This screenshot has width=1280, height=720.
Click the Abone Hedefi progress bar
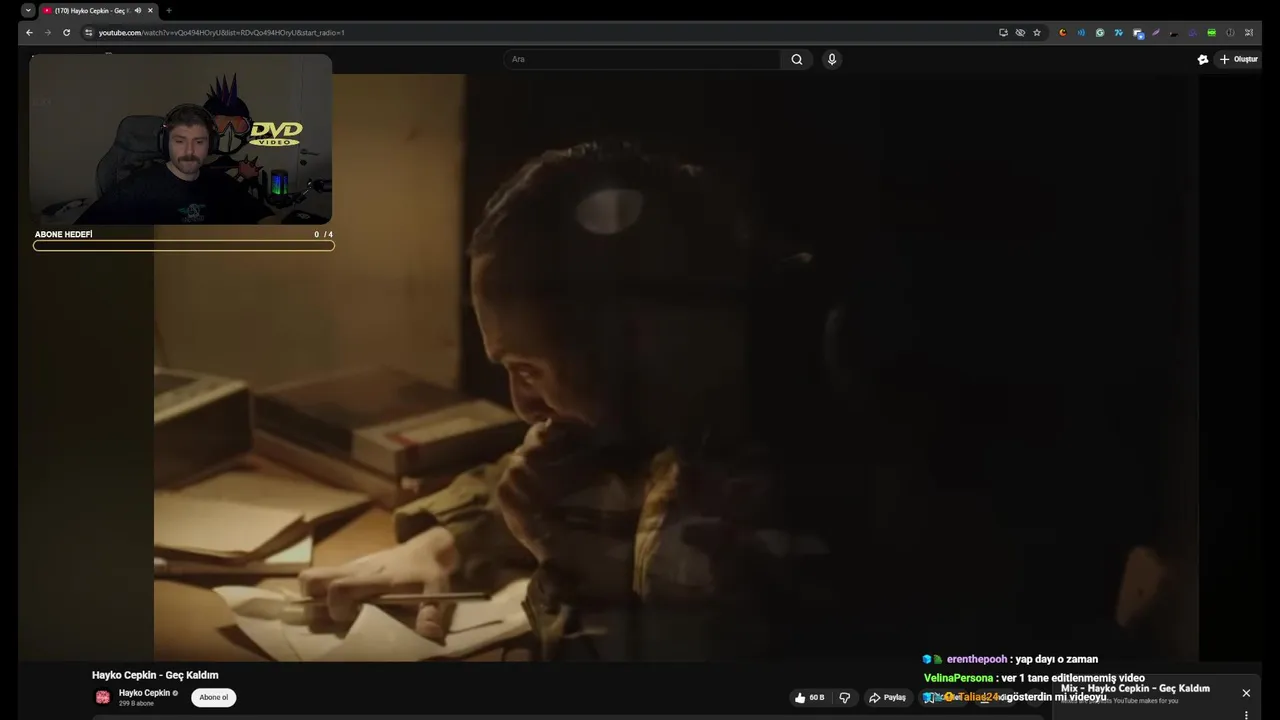pyautogui.click(x=184, y=245)
